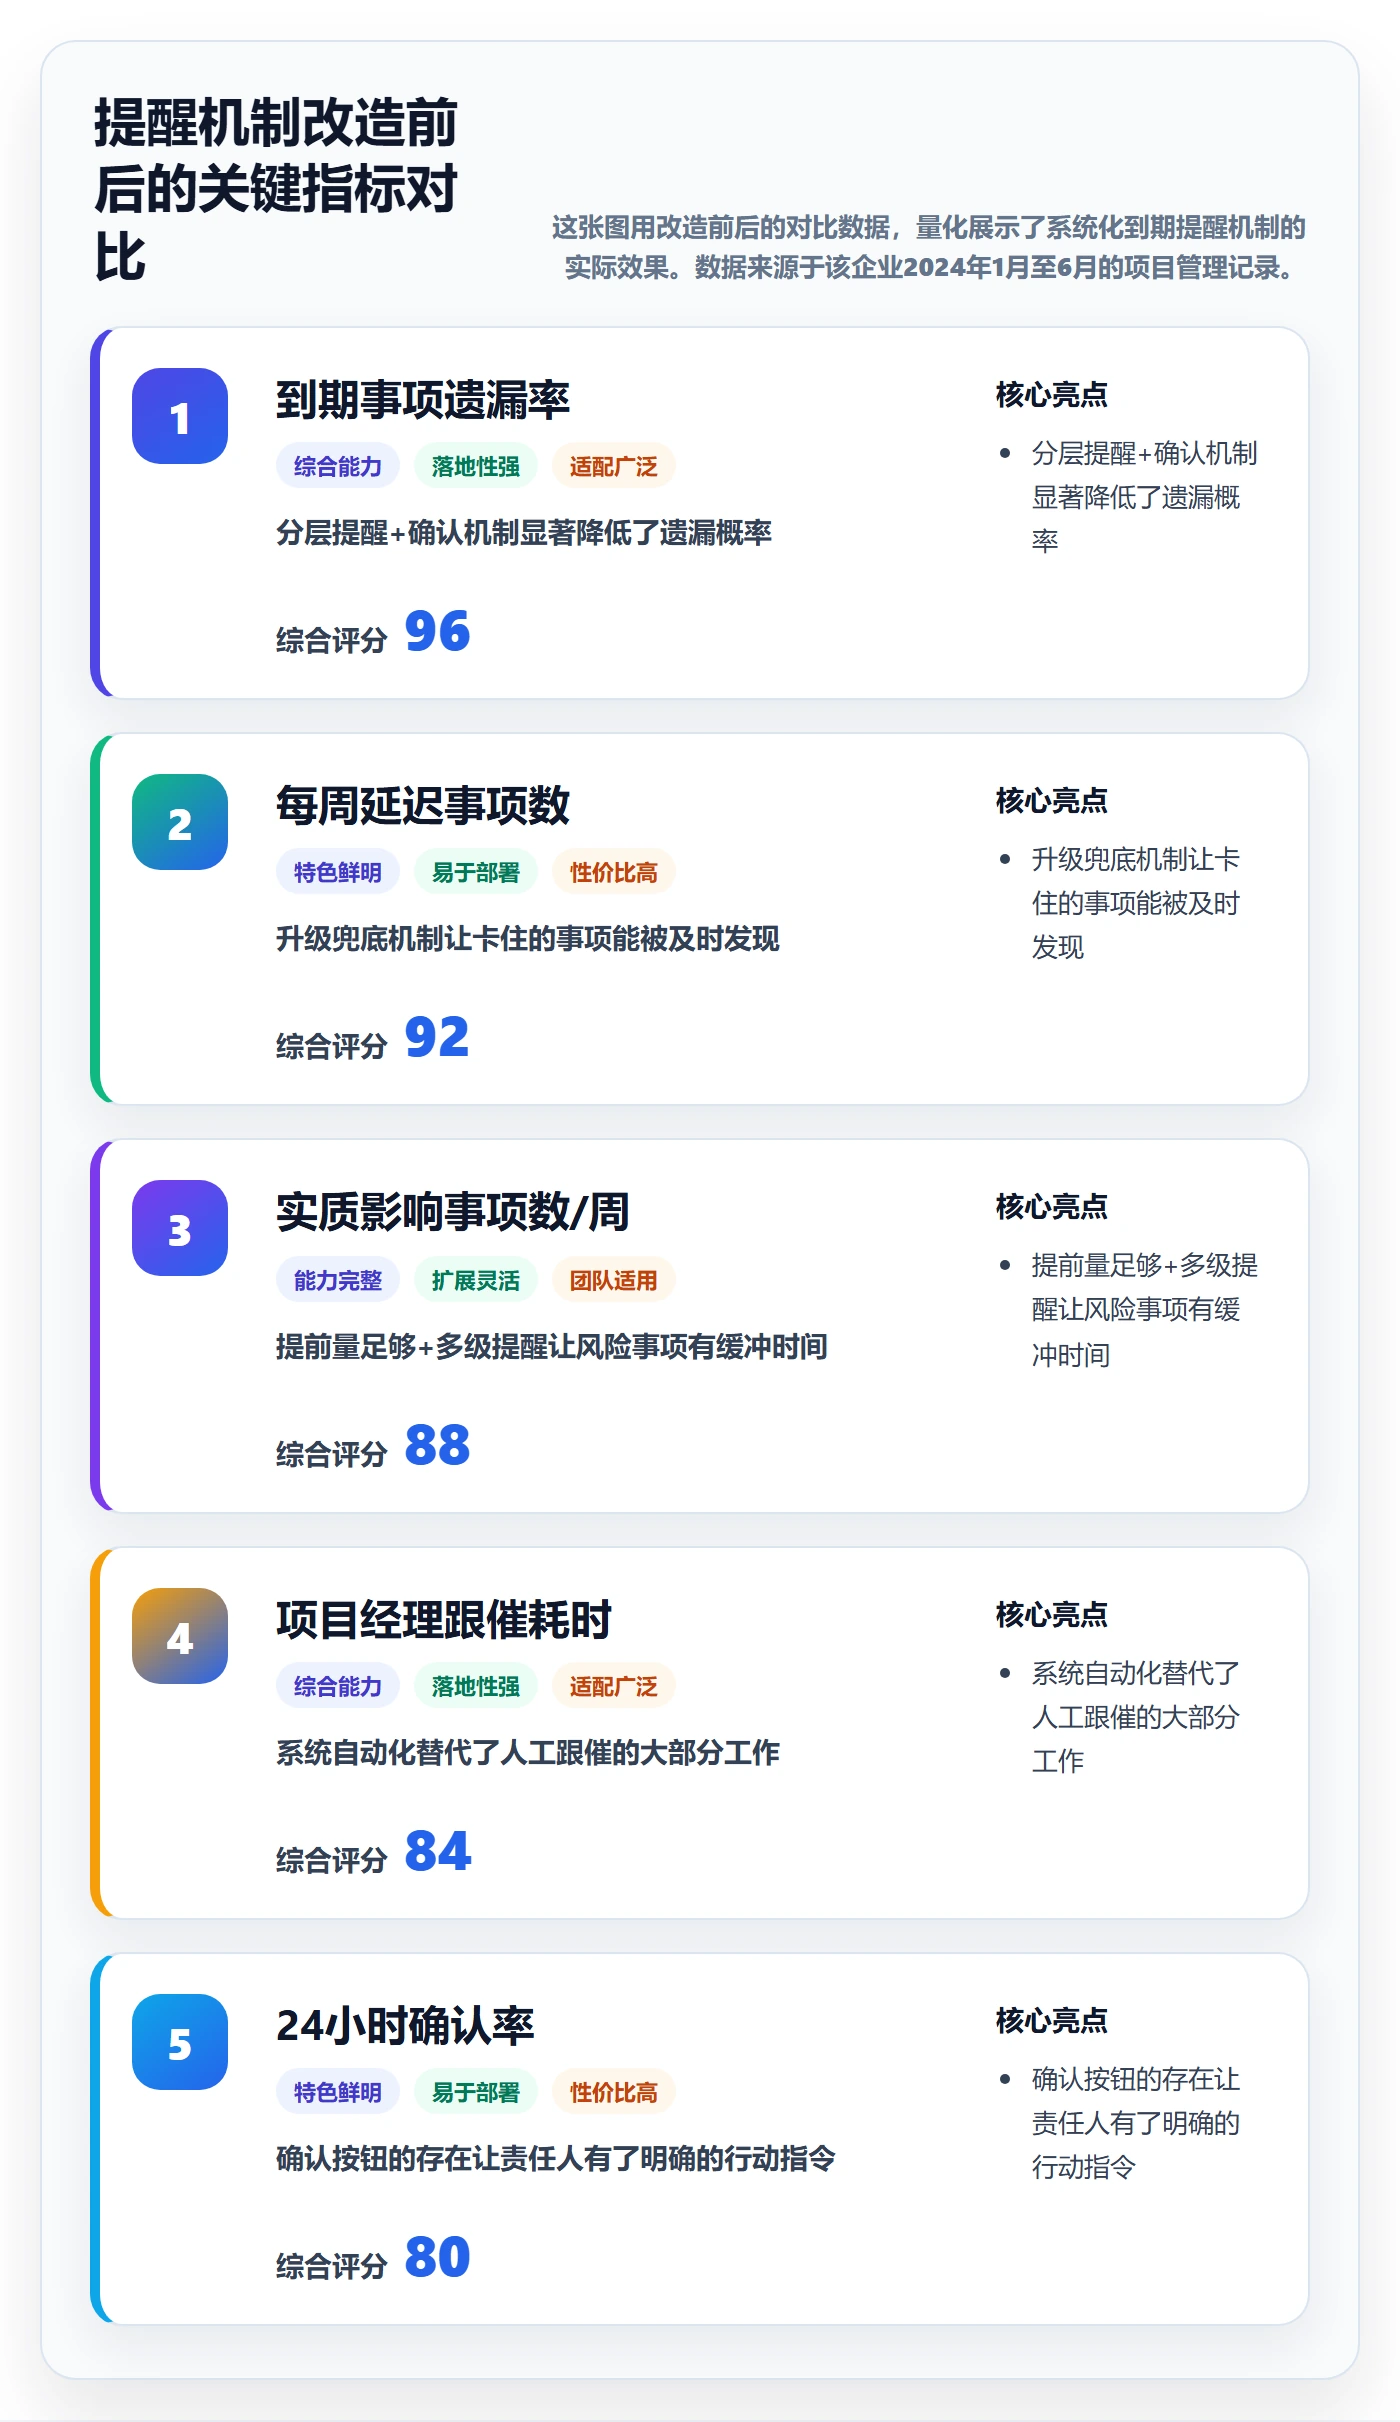Select the 24小时确认率 card title

tap(405, 2026)
